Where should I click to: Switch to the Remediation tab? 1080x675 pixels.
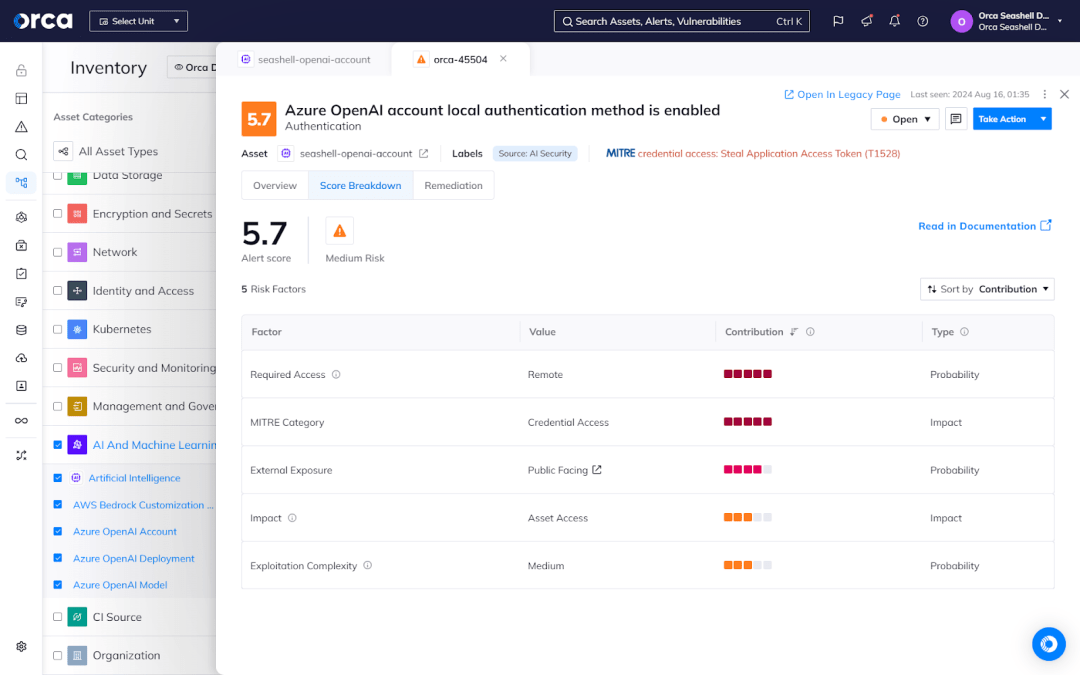click(453, 186)
